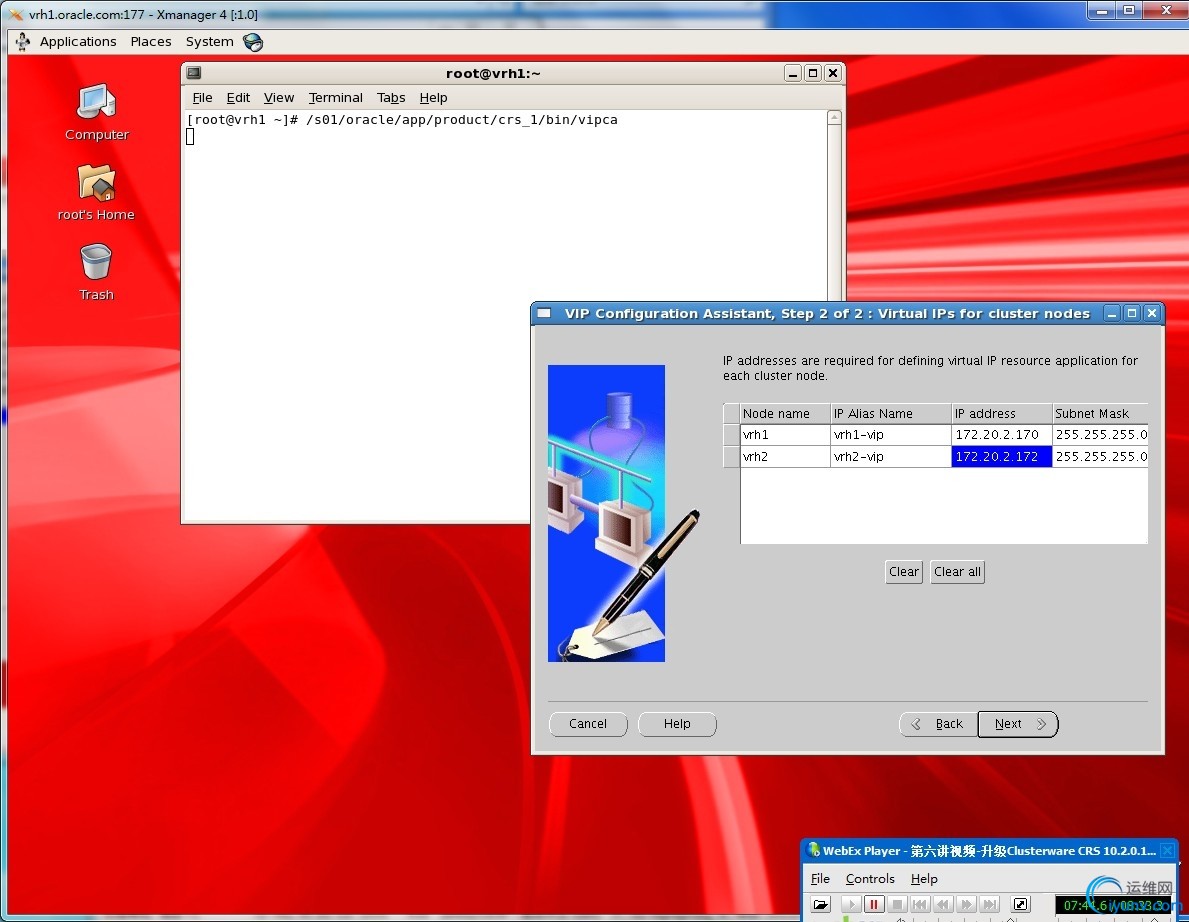Open terminal File menu

[x=202, y=97]
